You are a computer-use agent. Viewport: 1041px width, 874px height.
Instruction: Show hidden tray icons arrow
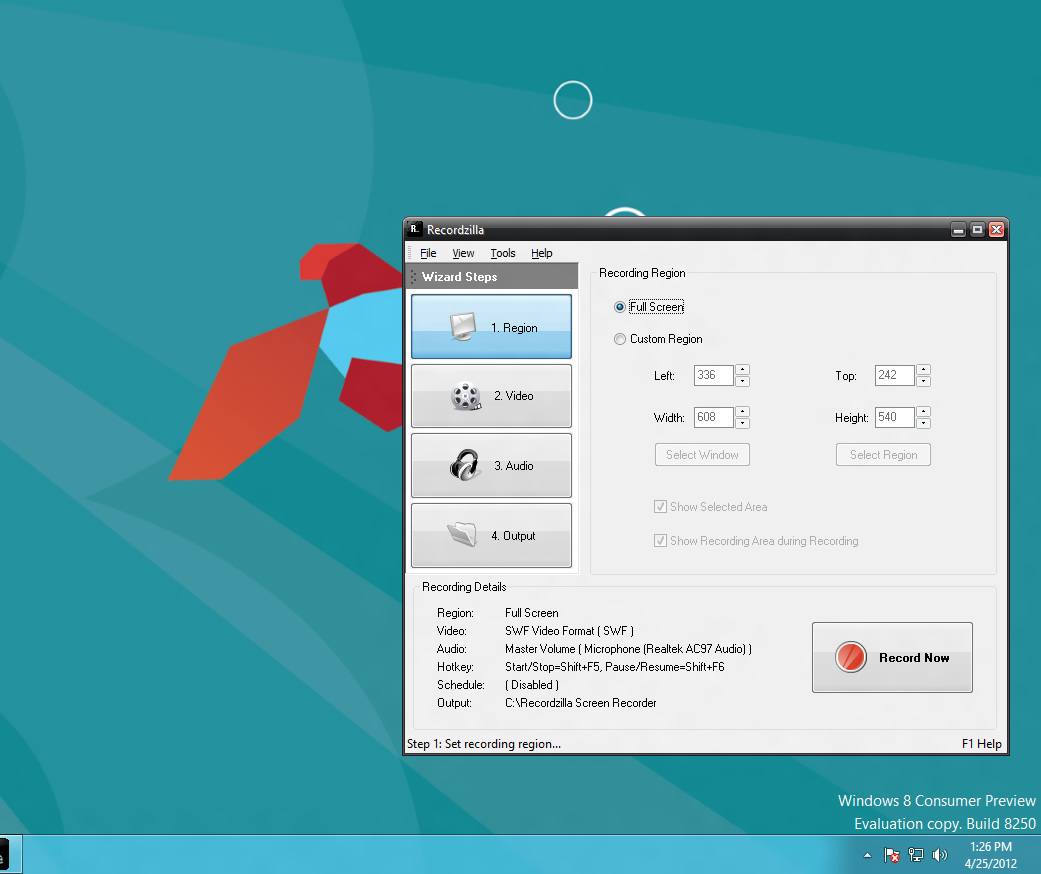(867, 855)
